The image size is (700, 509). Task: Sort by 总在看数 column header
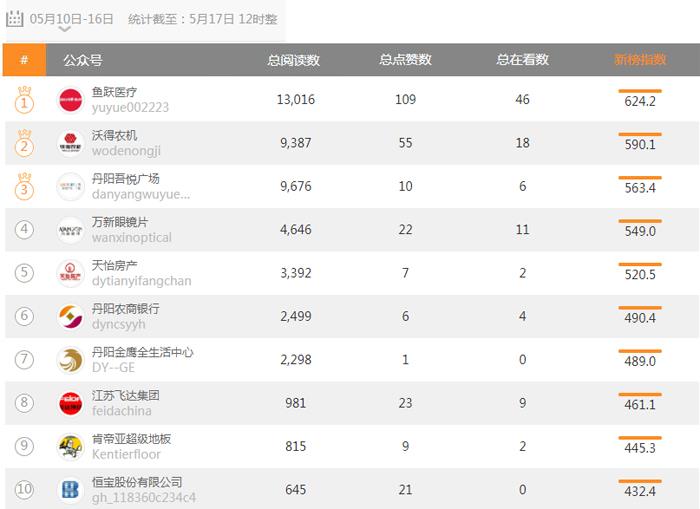[522, 59]
